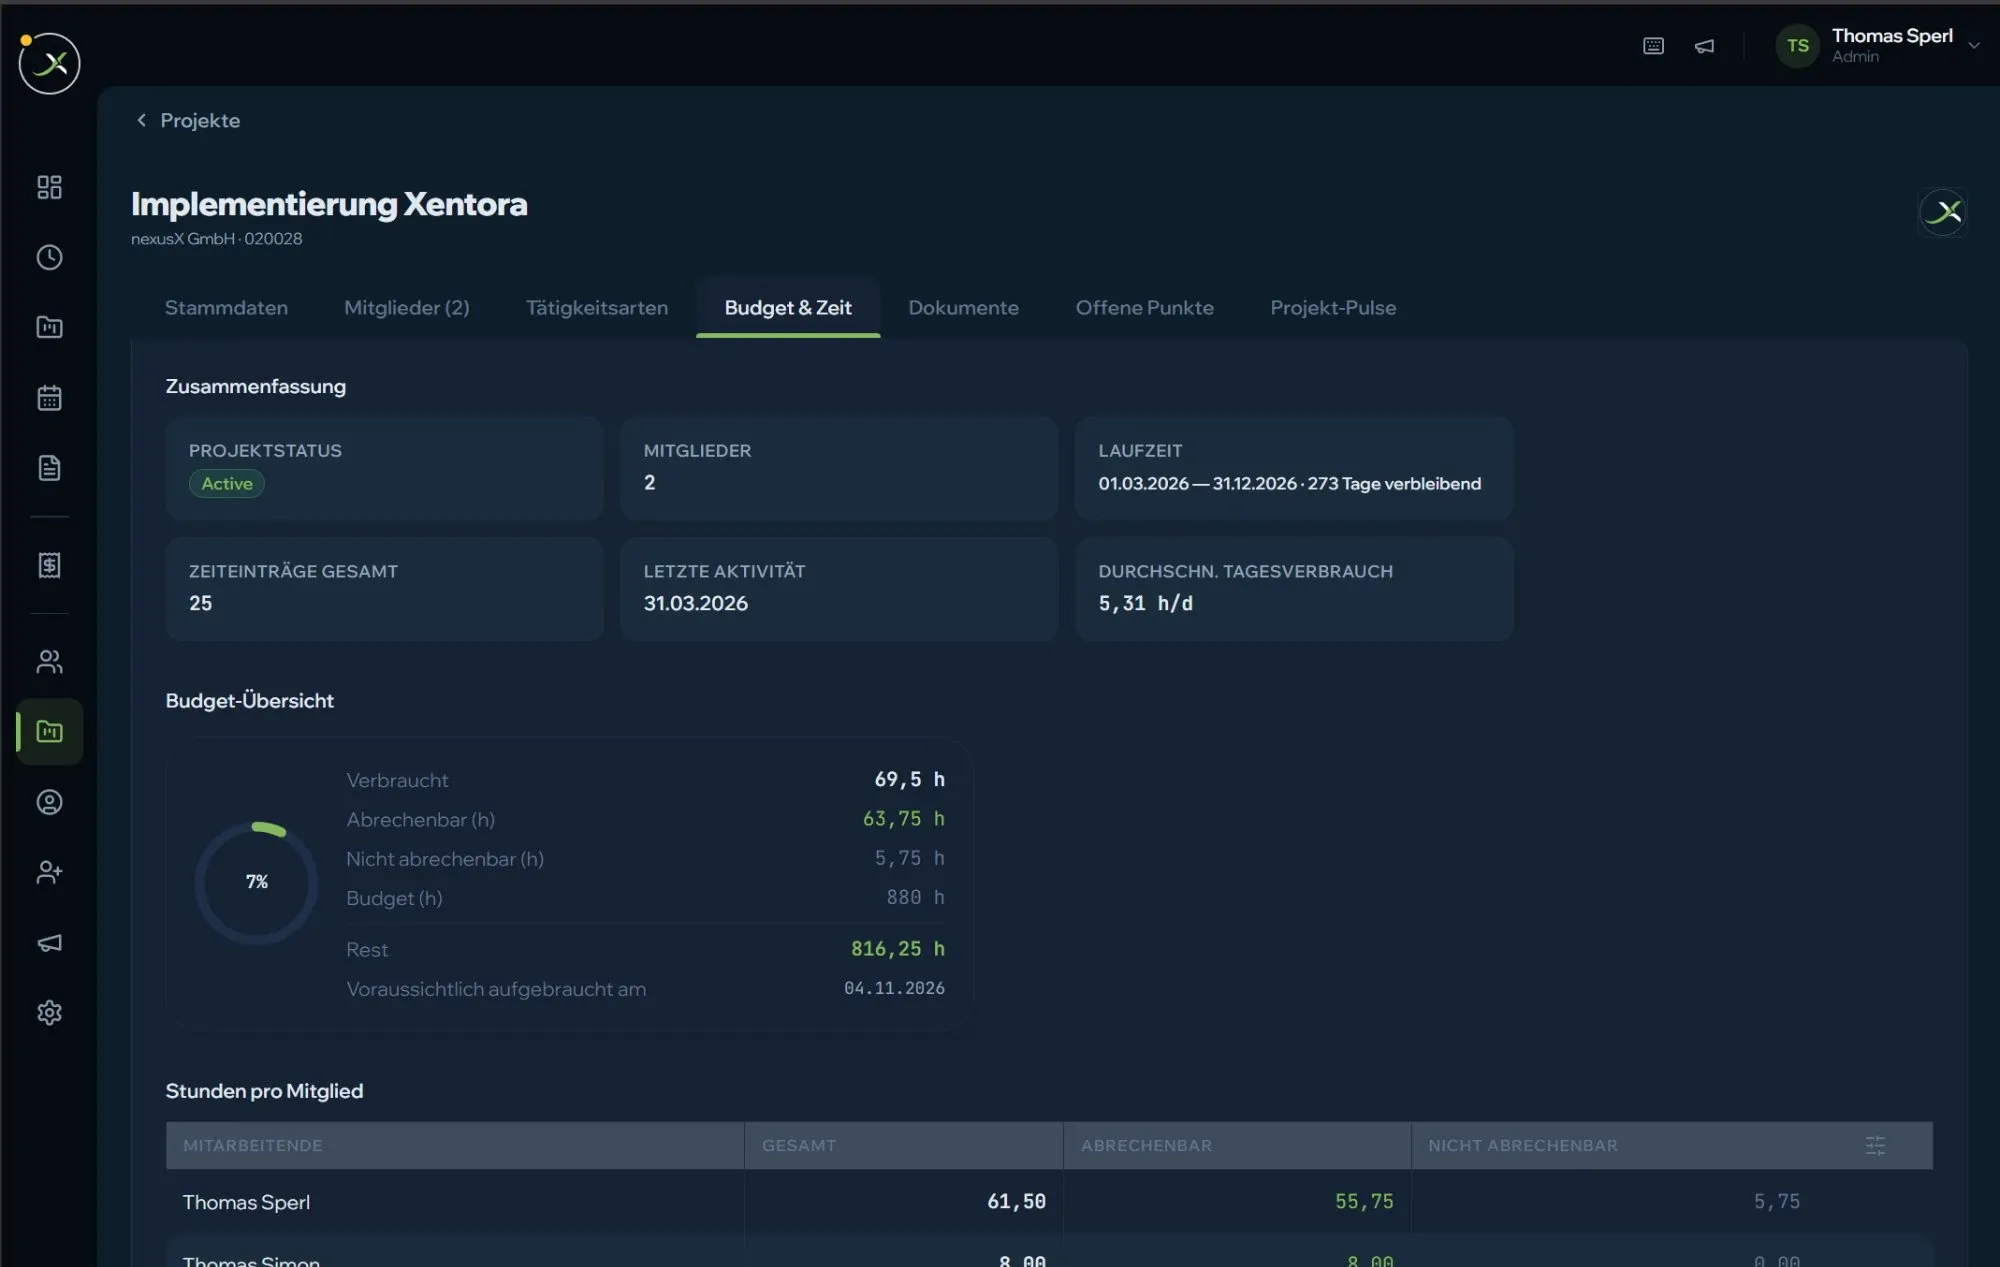Image resolution: width=2000 pixels, height=1267 pixels.
Task: Switch to the Mitglieder (2) tab
Action: [406, 308]
